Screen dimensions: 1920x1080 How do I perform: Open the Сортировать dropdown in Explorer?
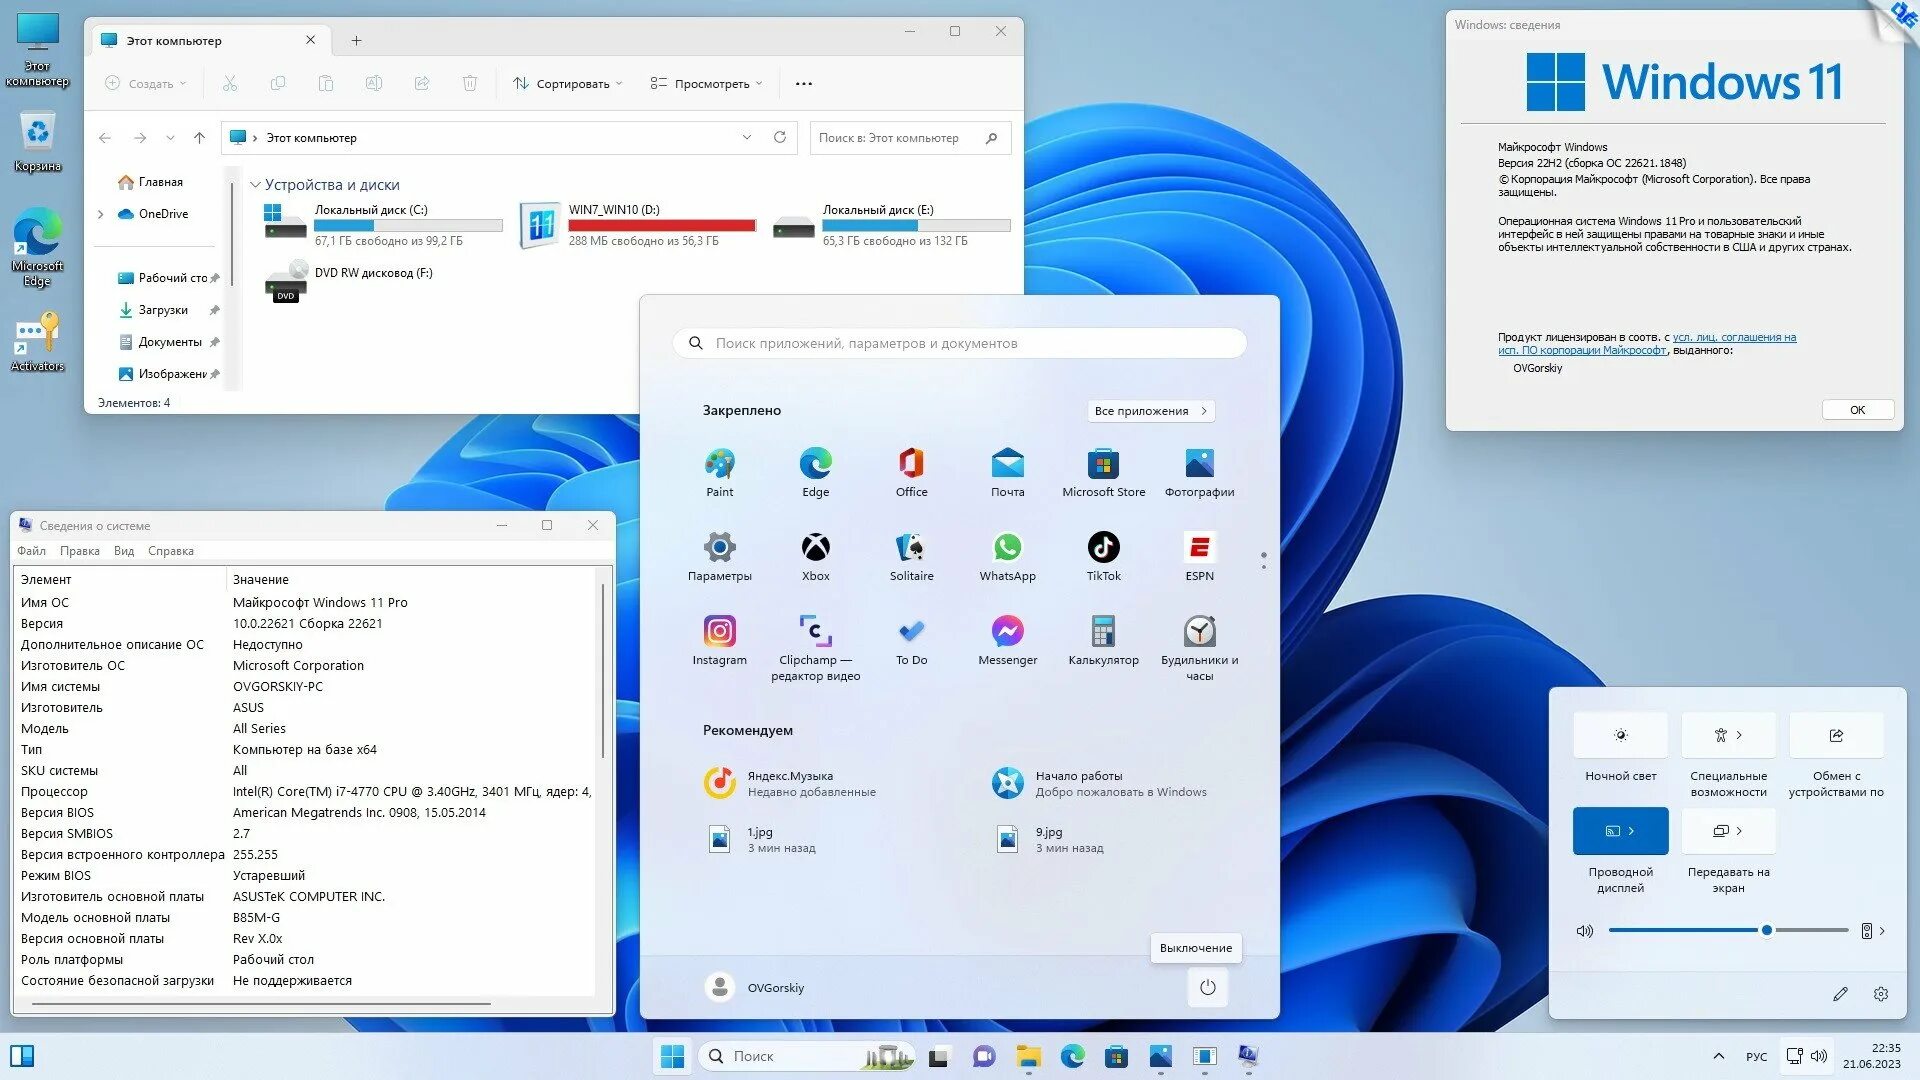[567, 84]
